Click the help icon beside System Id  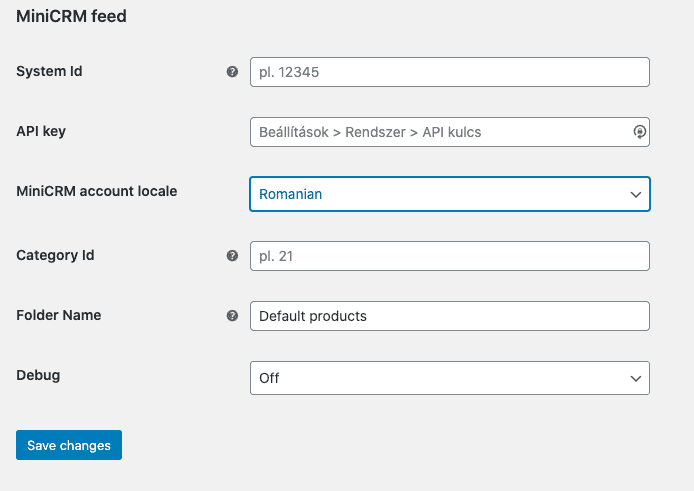pos(232,72)
